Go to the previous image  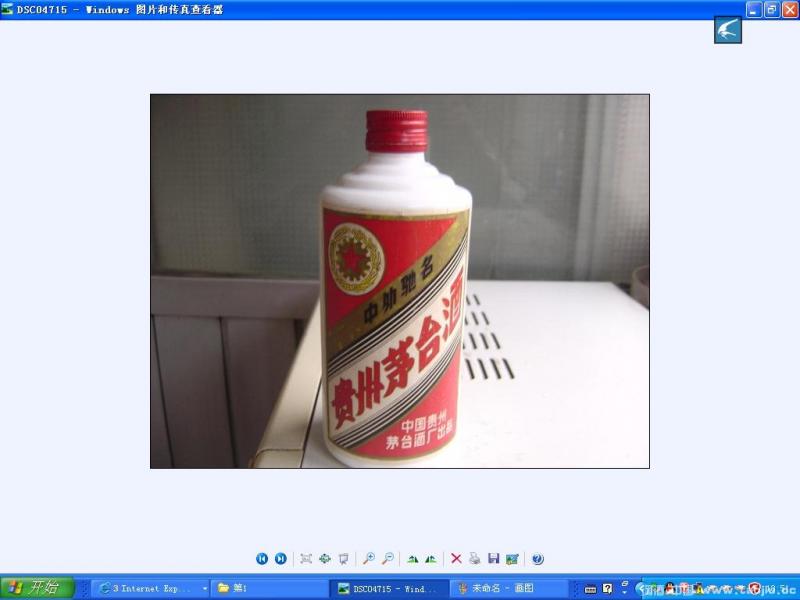262,559
